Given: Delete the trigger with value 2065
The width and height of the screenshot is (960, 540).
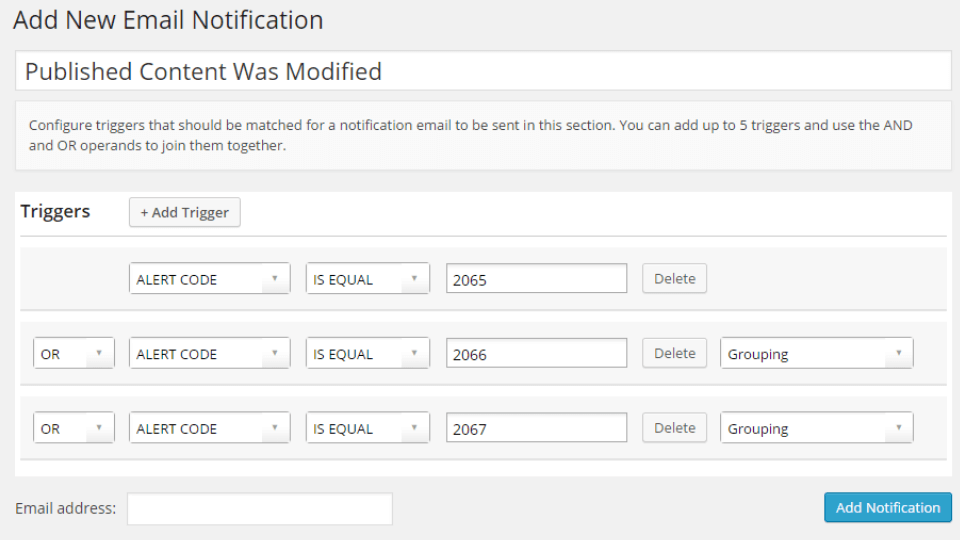Looking at the screenshot, I should click(674, 279).
